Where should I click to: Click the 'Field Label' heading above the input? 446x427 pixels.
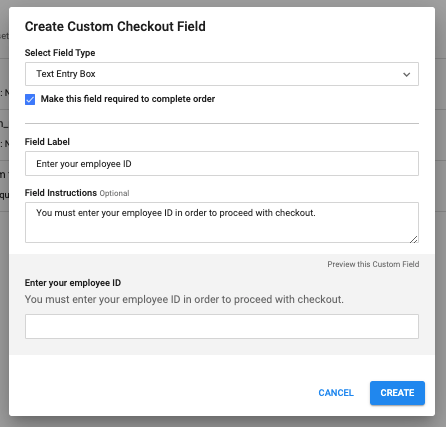pyautogui.click(x=47, y=142)
